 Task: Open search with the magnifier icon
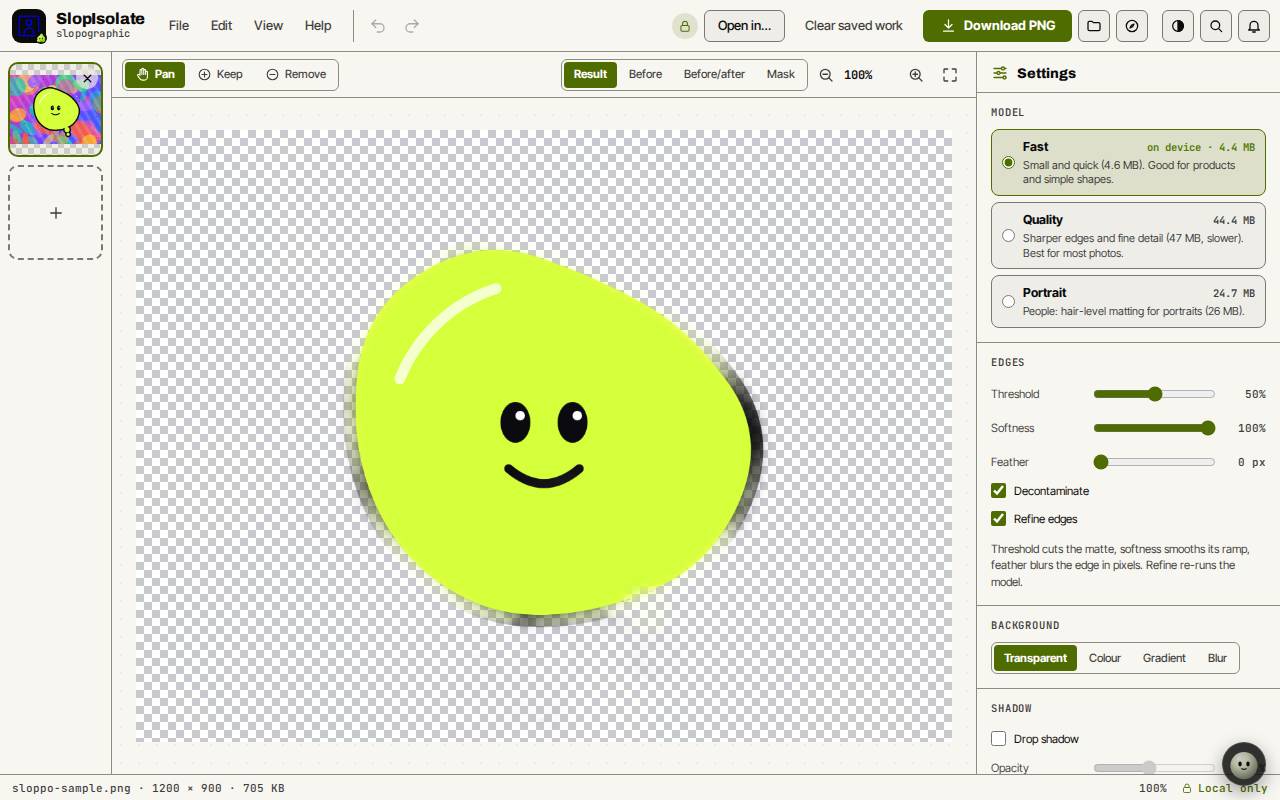pos(1216,26)
